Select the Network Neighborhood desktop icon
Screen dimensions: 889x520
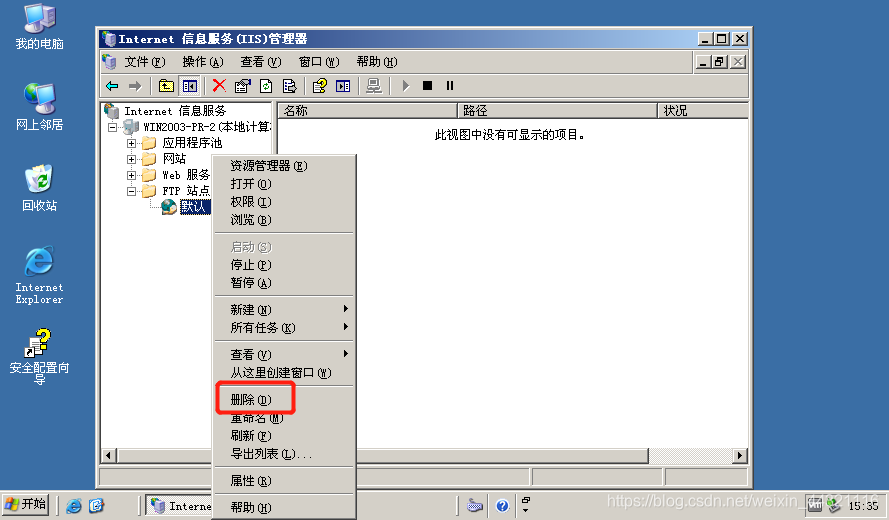[x=39, y=107]
